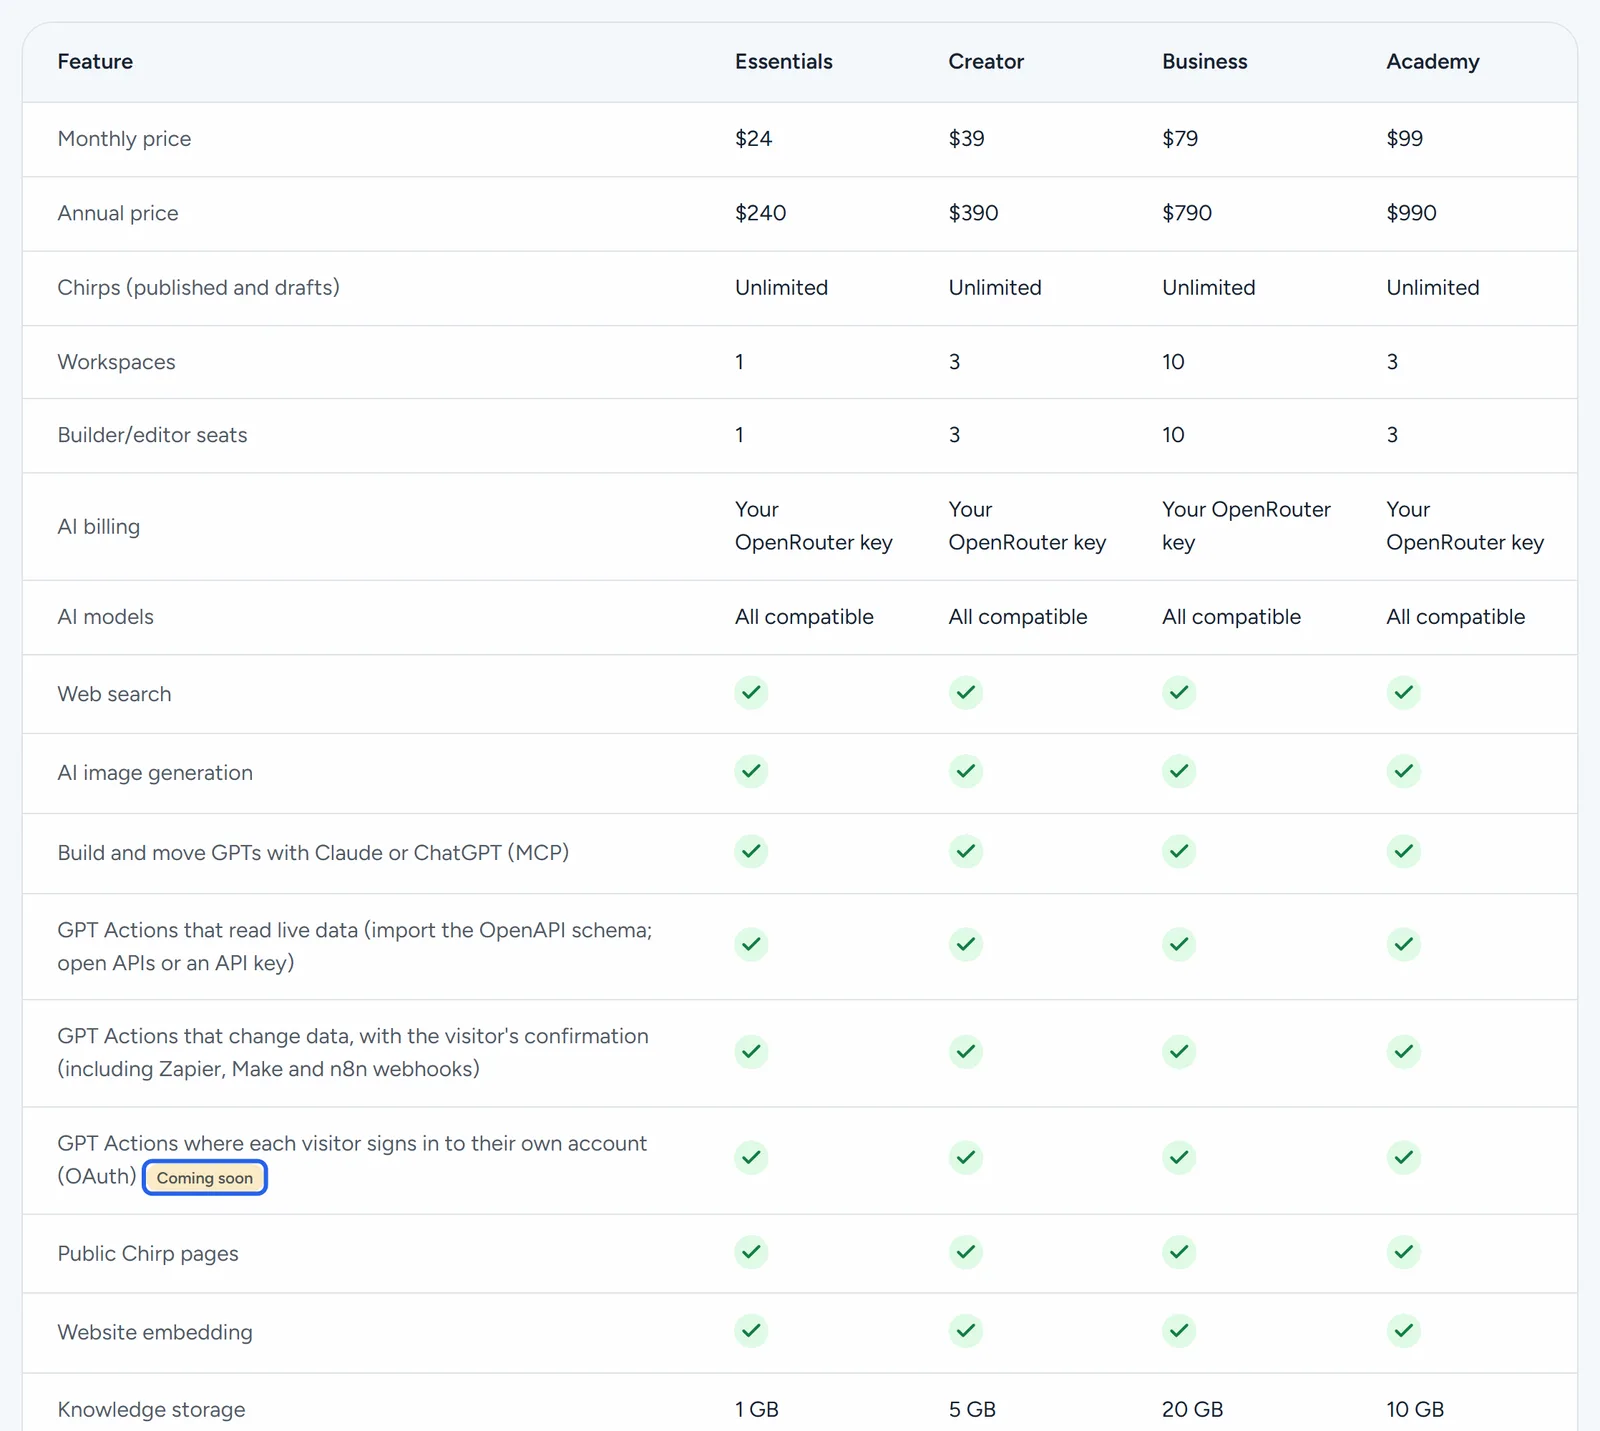Select Website embedding checkmark for Business

pos(1179,1330)
